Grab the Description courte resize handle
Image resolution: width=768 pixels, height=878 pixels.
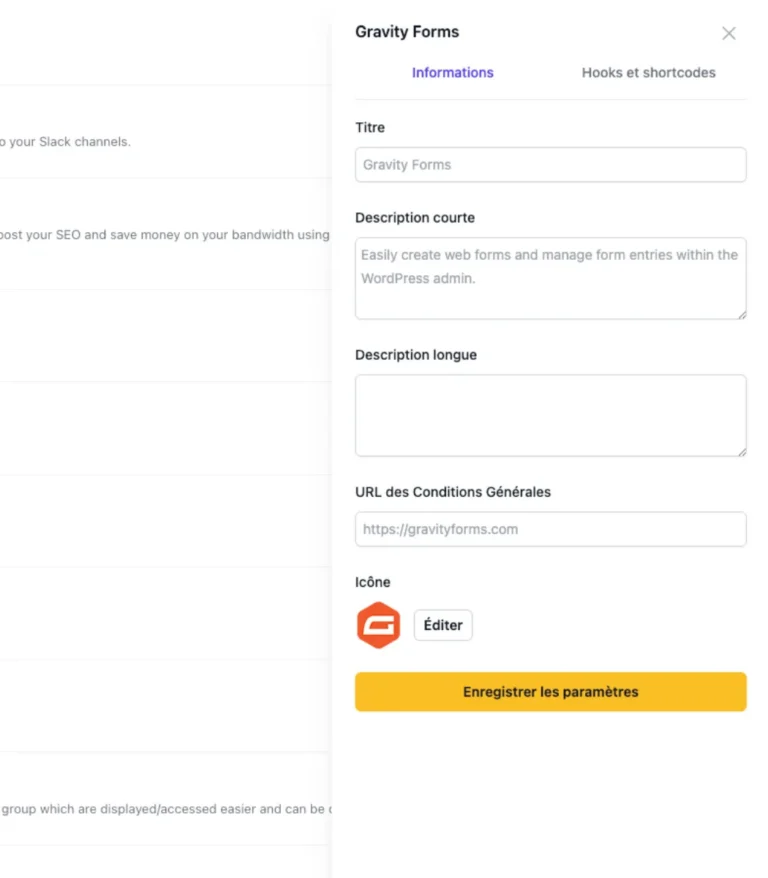coord(741,314)
